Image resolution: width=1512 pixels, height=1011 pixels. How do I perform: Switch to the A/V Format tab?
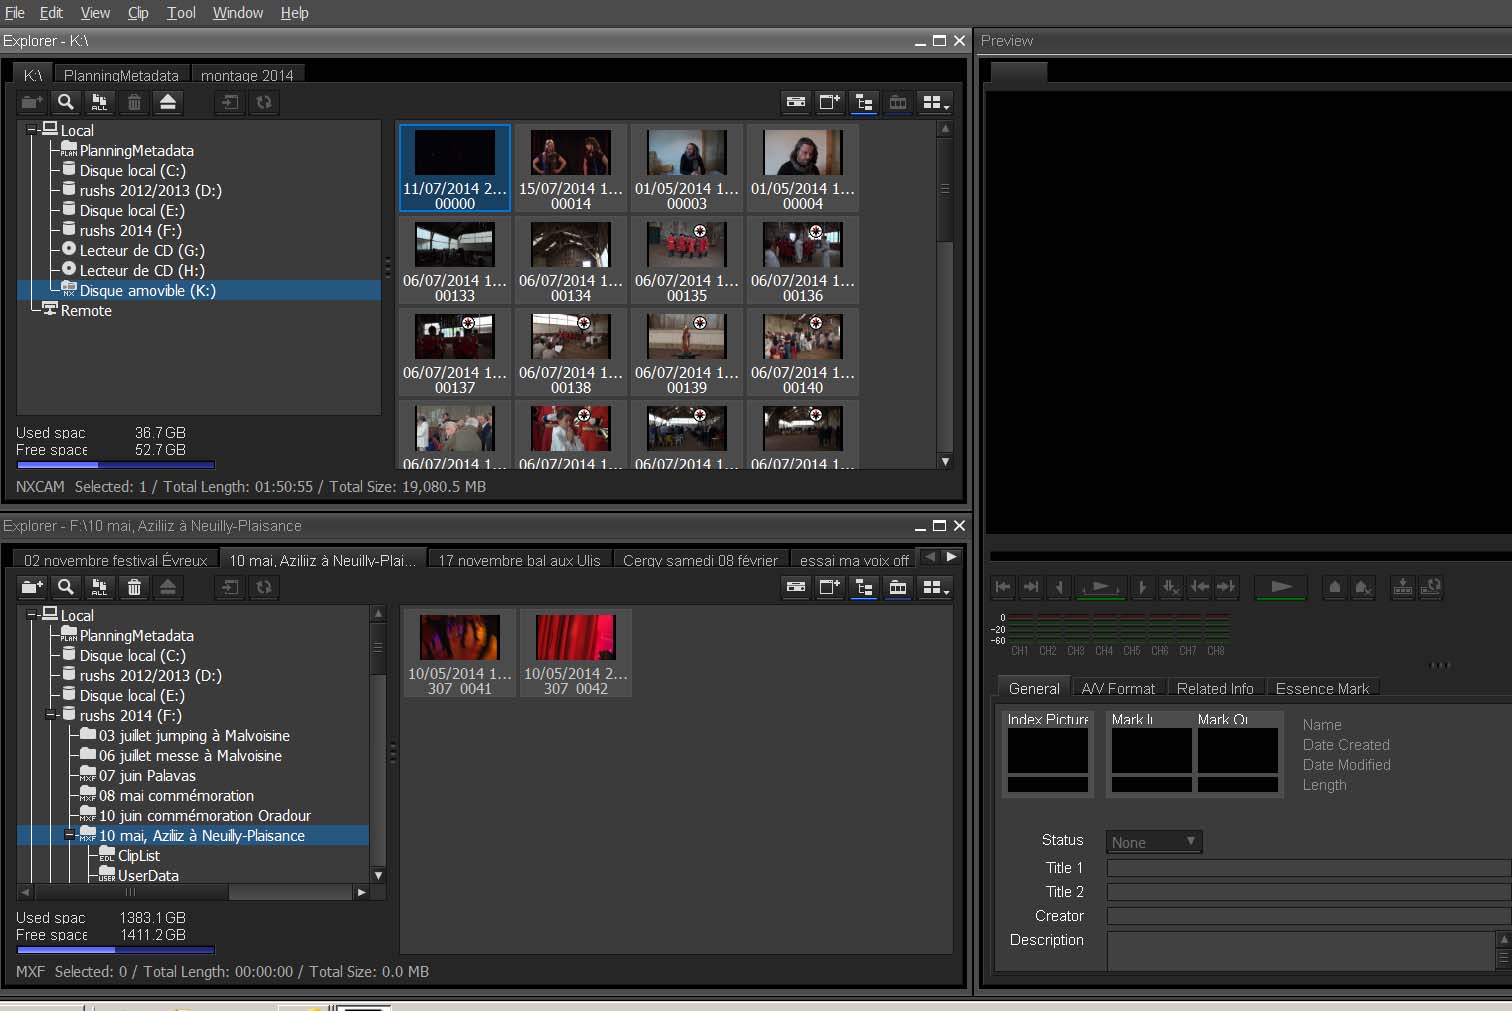coord(1117,688)
